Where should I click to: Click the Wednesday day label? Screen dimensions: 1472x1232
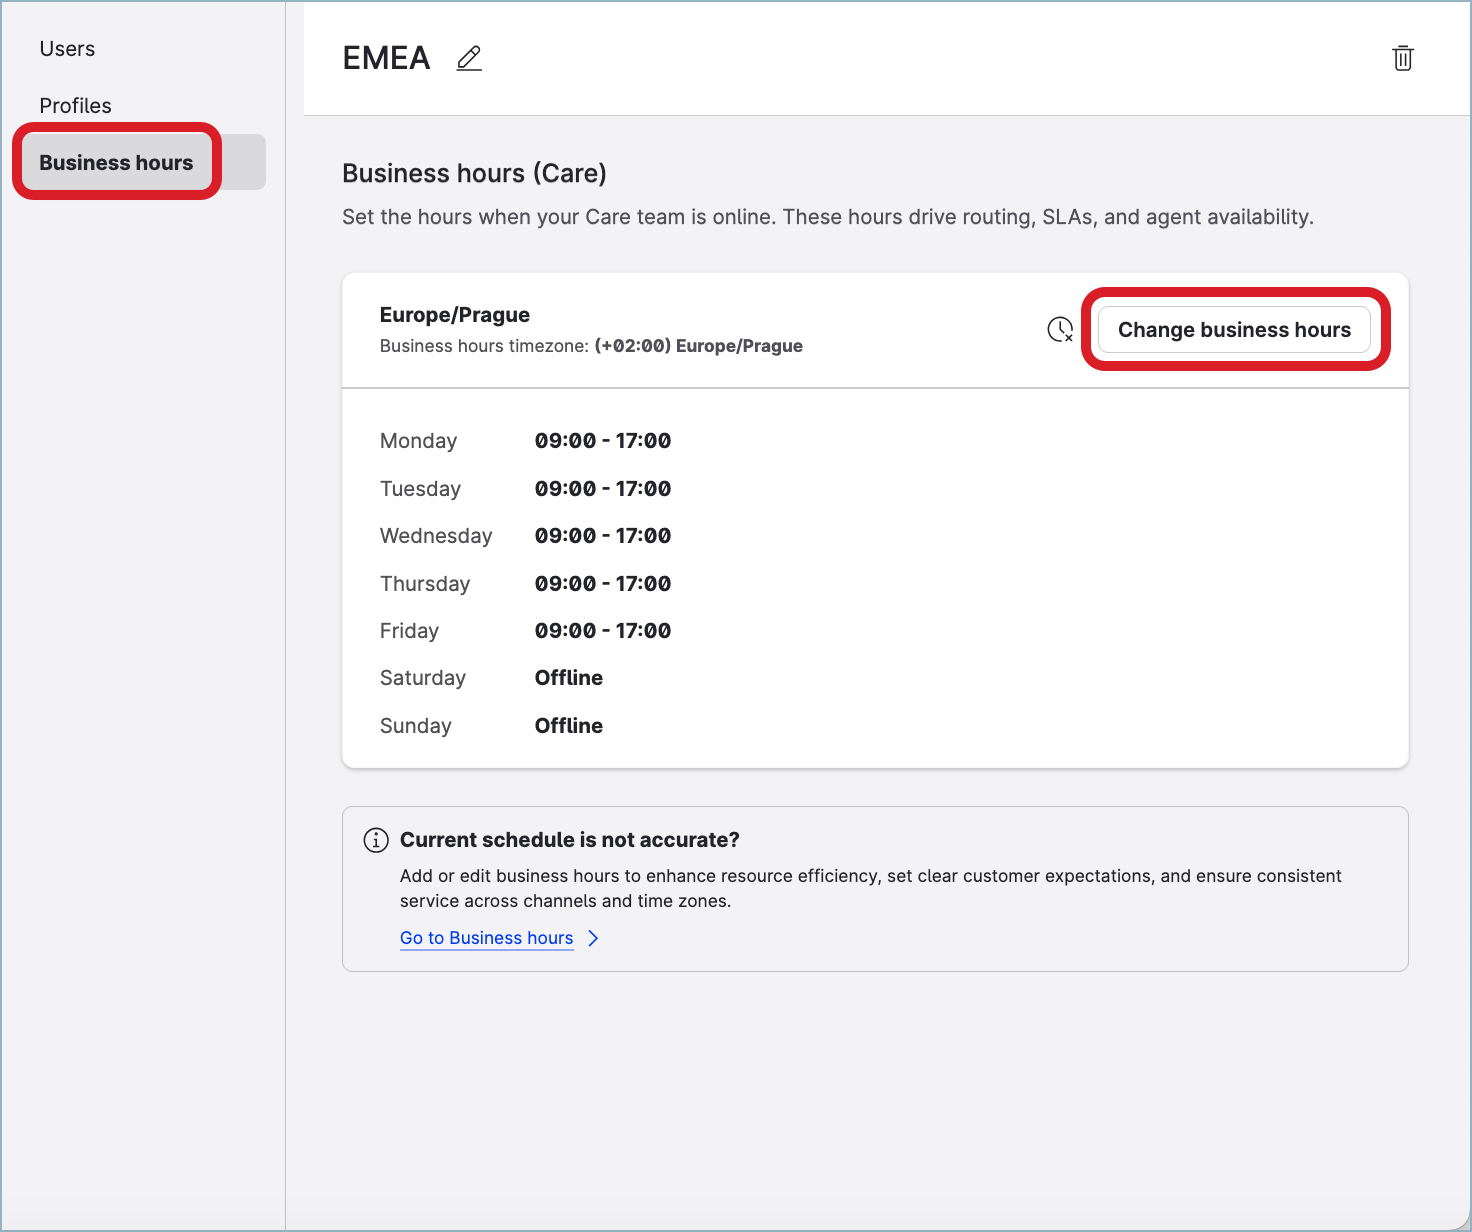pyautogui.click(x=436, y=536)
